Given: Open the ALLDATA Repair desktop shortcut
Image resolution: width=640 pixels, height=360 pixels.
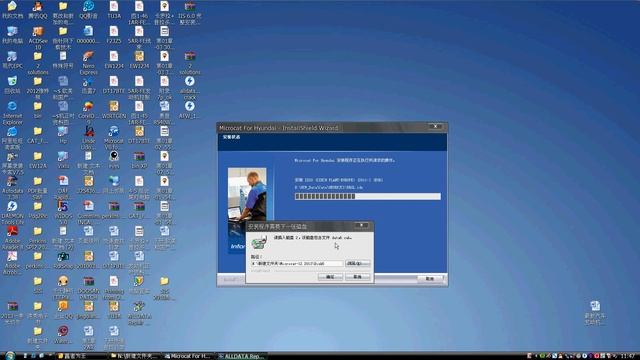Looking at the screenshot, I should [x=139, y=312].
